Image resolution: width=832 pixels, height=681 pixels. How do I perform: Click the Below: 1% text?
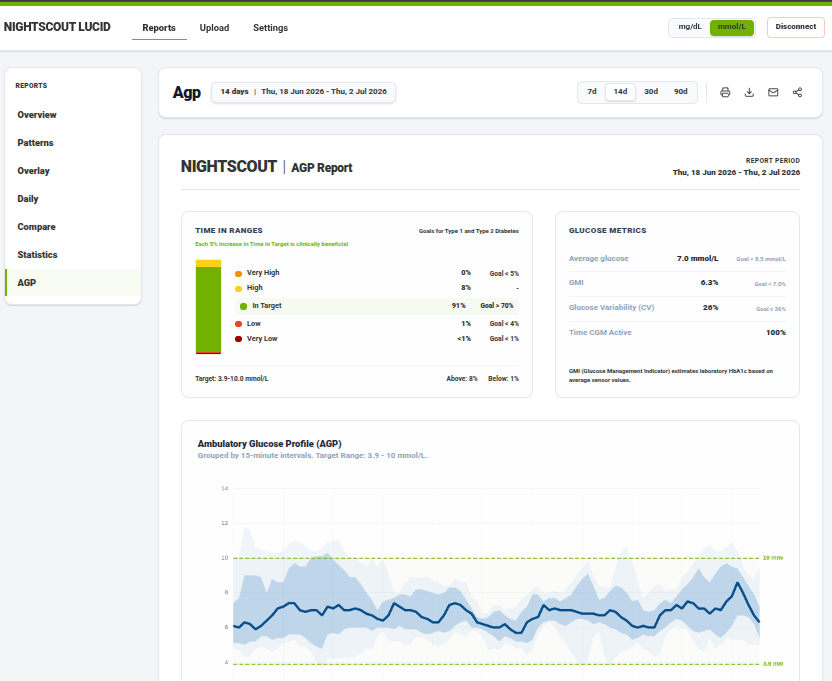(x=504, y=378)
